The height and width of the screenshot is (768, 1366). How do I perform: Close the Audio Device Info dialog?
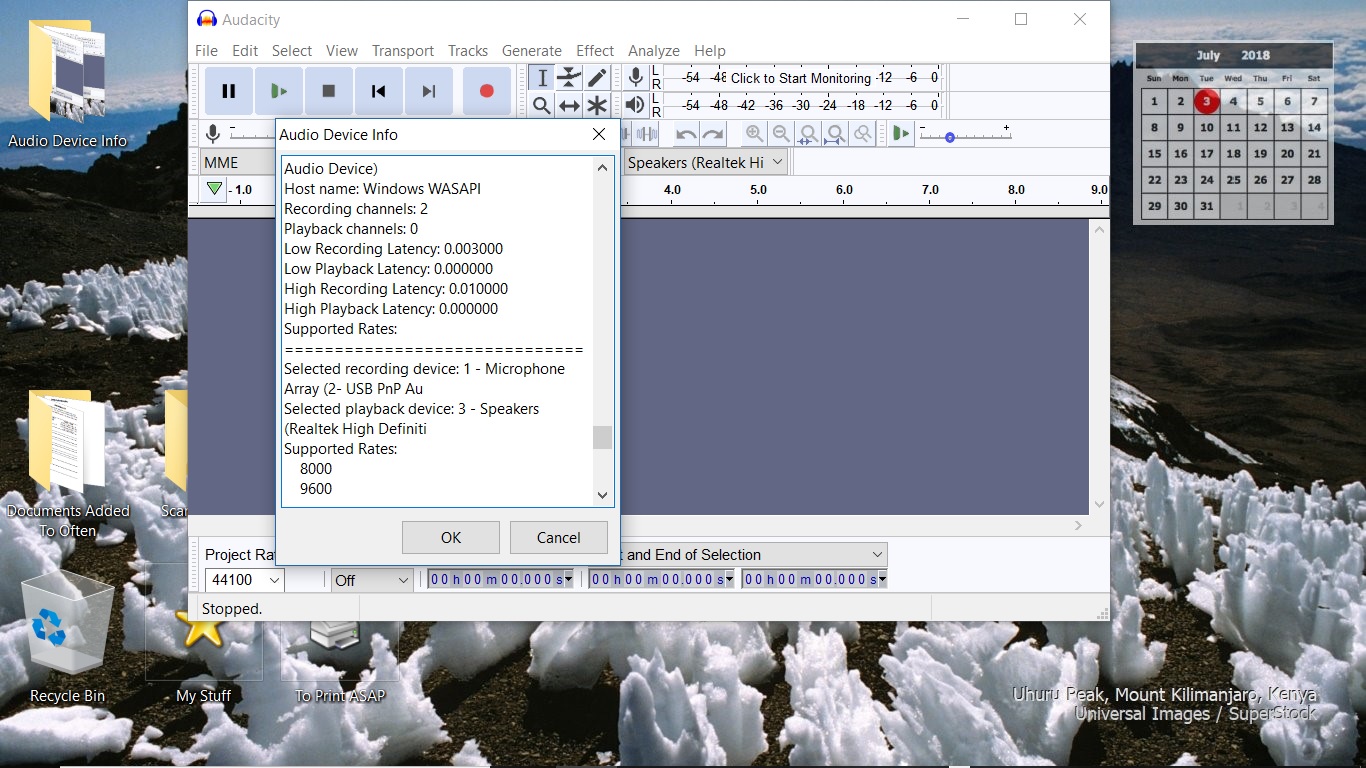click(599, 134)
